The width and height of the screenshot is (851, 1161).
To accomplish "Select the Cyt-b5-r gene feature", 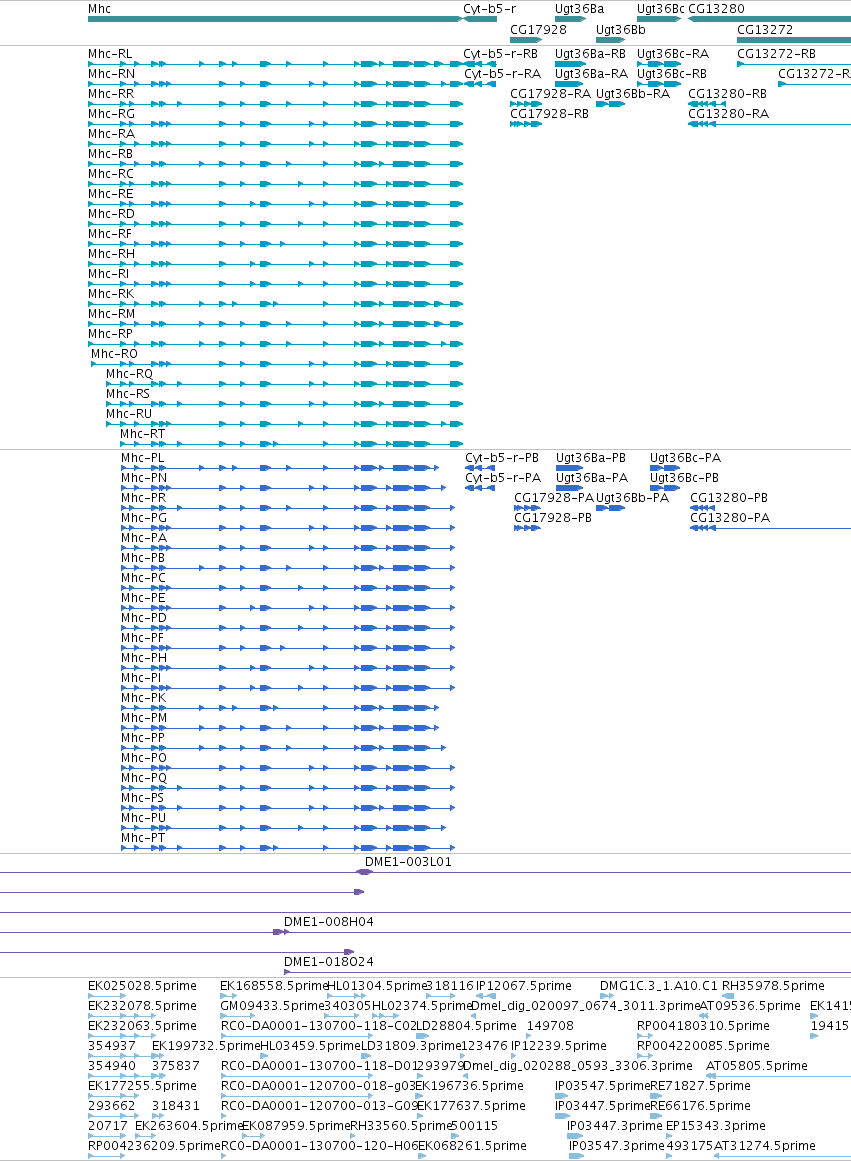I will point(480,19).
